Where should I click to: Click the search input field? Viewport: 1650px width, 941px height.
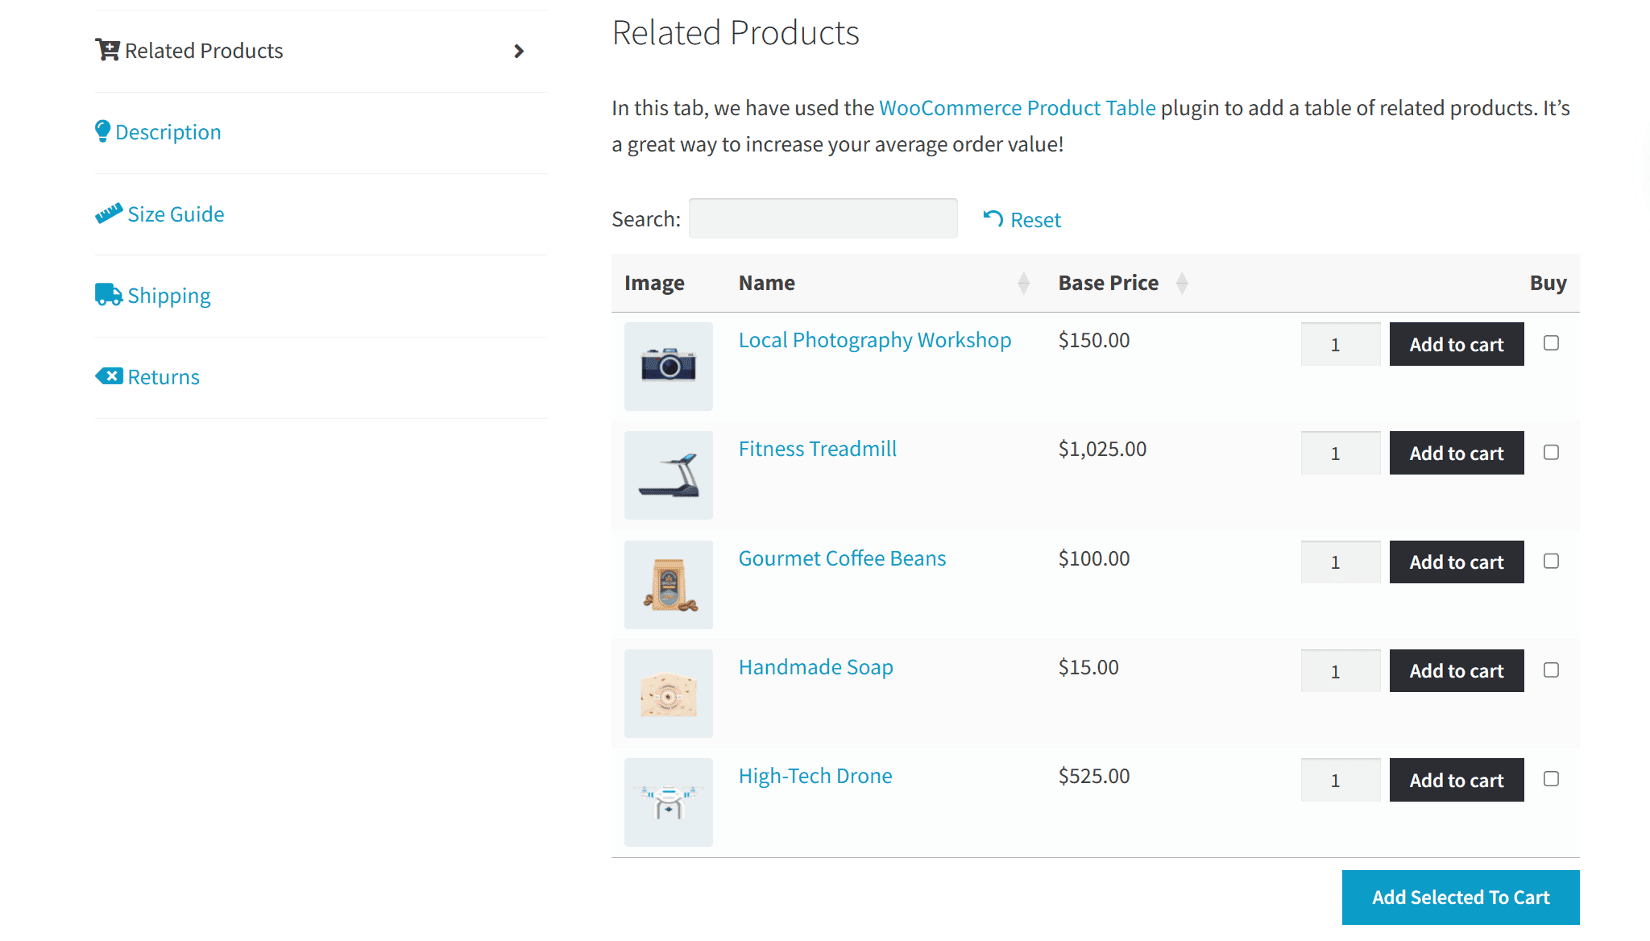point(822,218)
